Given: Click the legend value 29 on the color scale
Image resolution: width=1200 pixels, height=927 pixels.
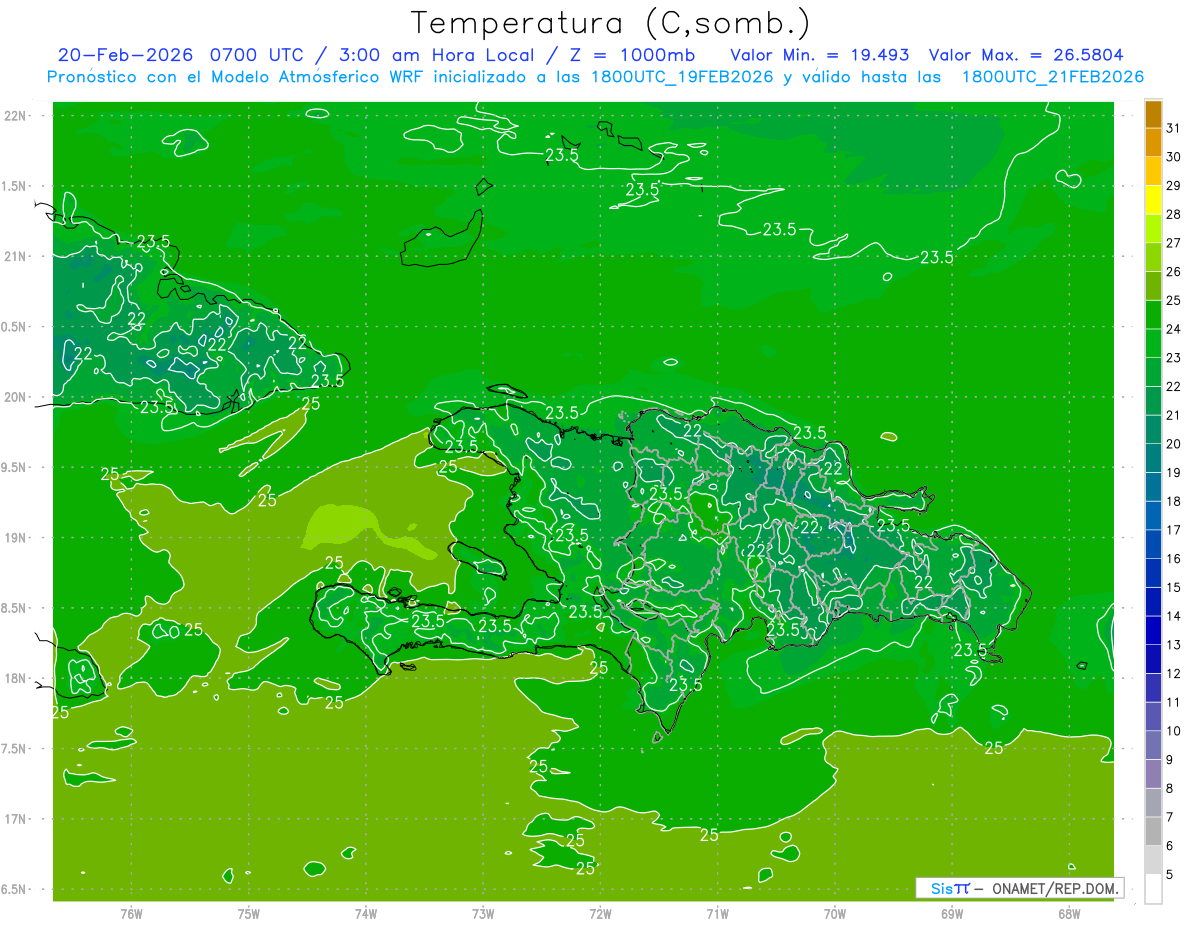Looking at the screenshot, I should (x=1173, y=185).
